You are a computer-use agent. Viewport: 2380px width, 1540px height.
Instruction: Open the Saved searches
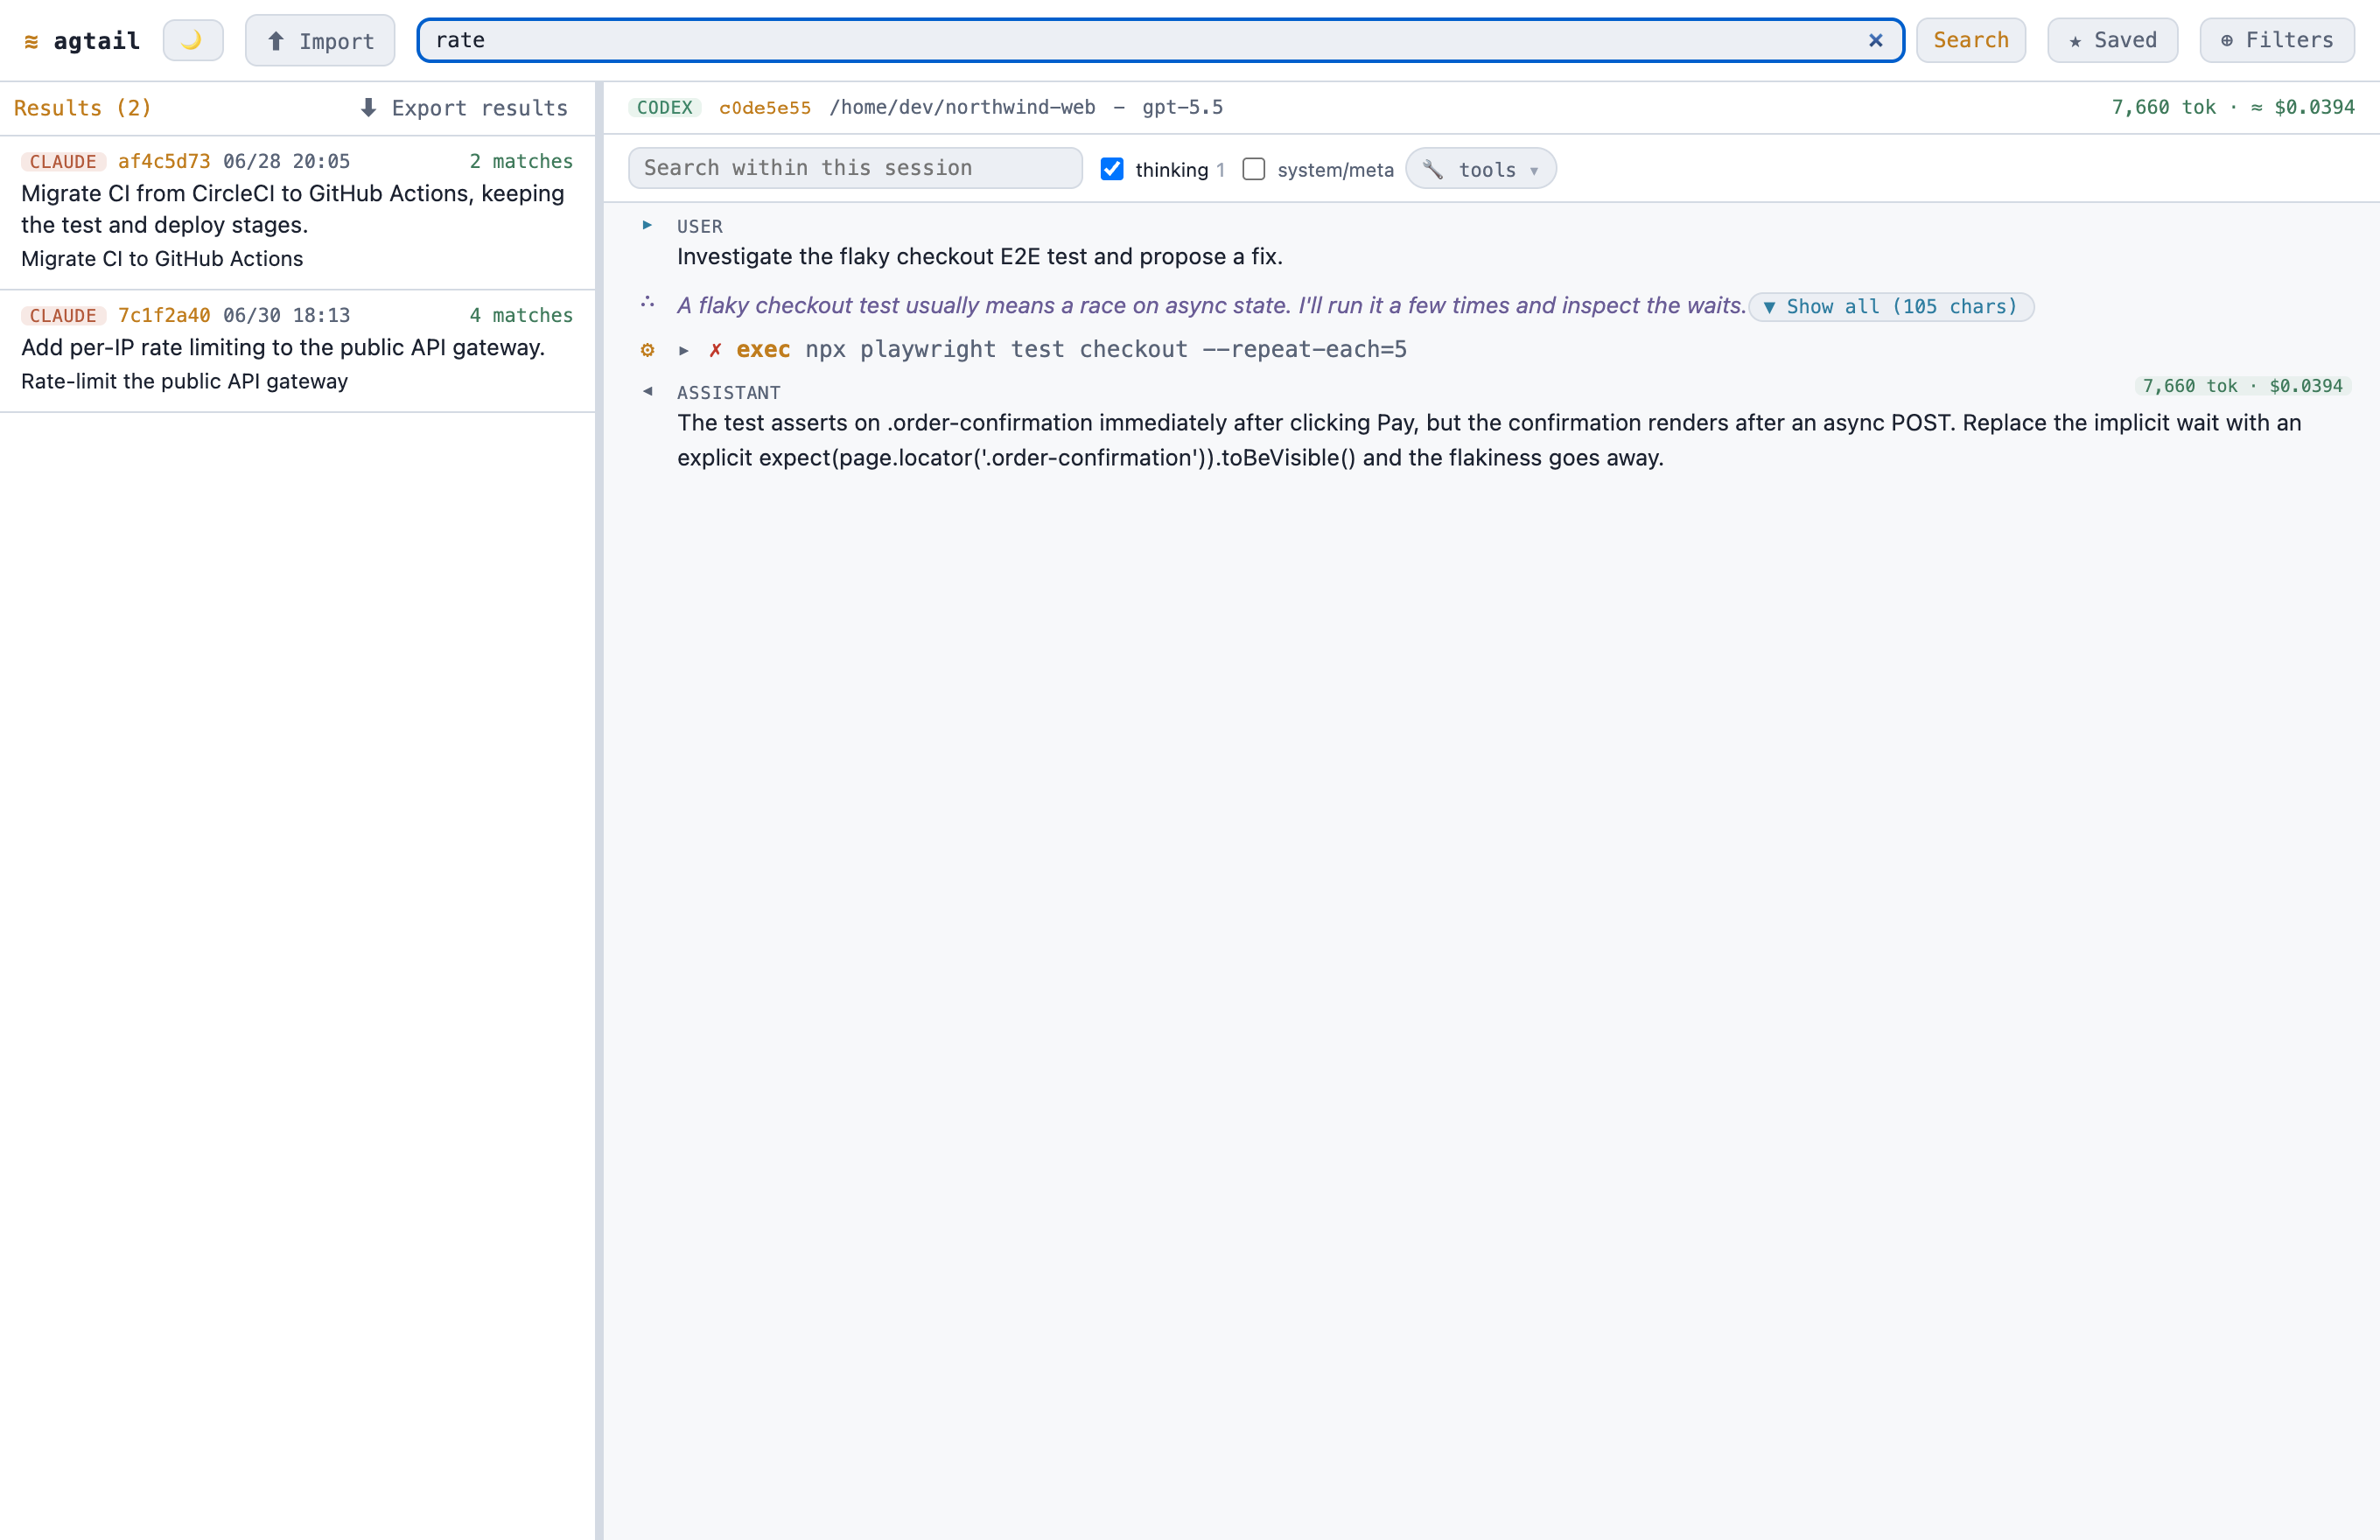coord(2112,40)
